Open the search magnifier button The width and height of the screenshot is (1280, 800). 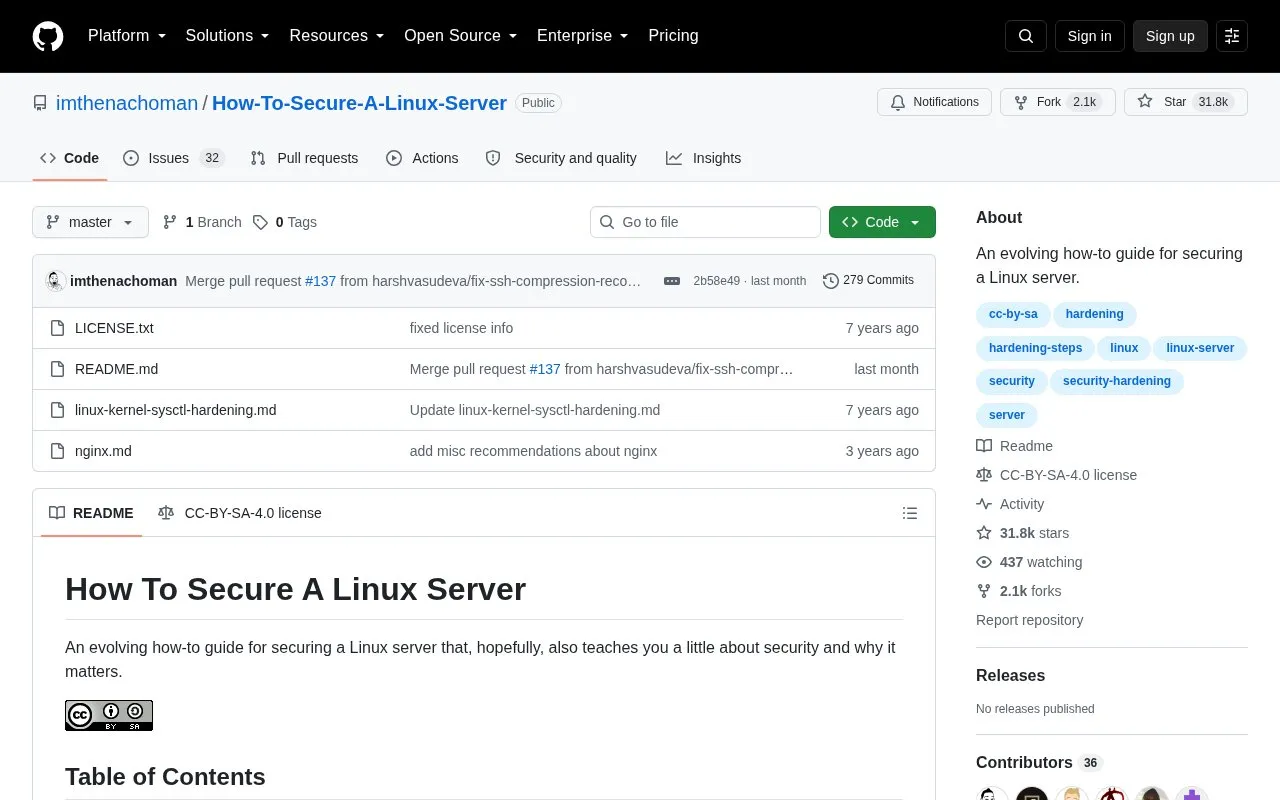pos(1026,36)
